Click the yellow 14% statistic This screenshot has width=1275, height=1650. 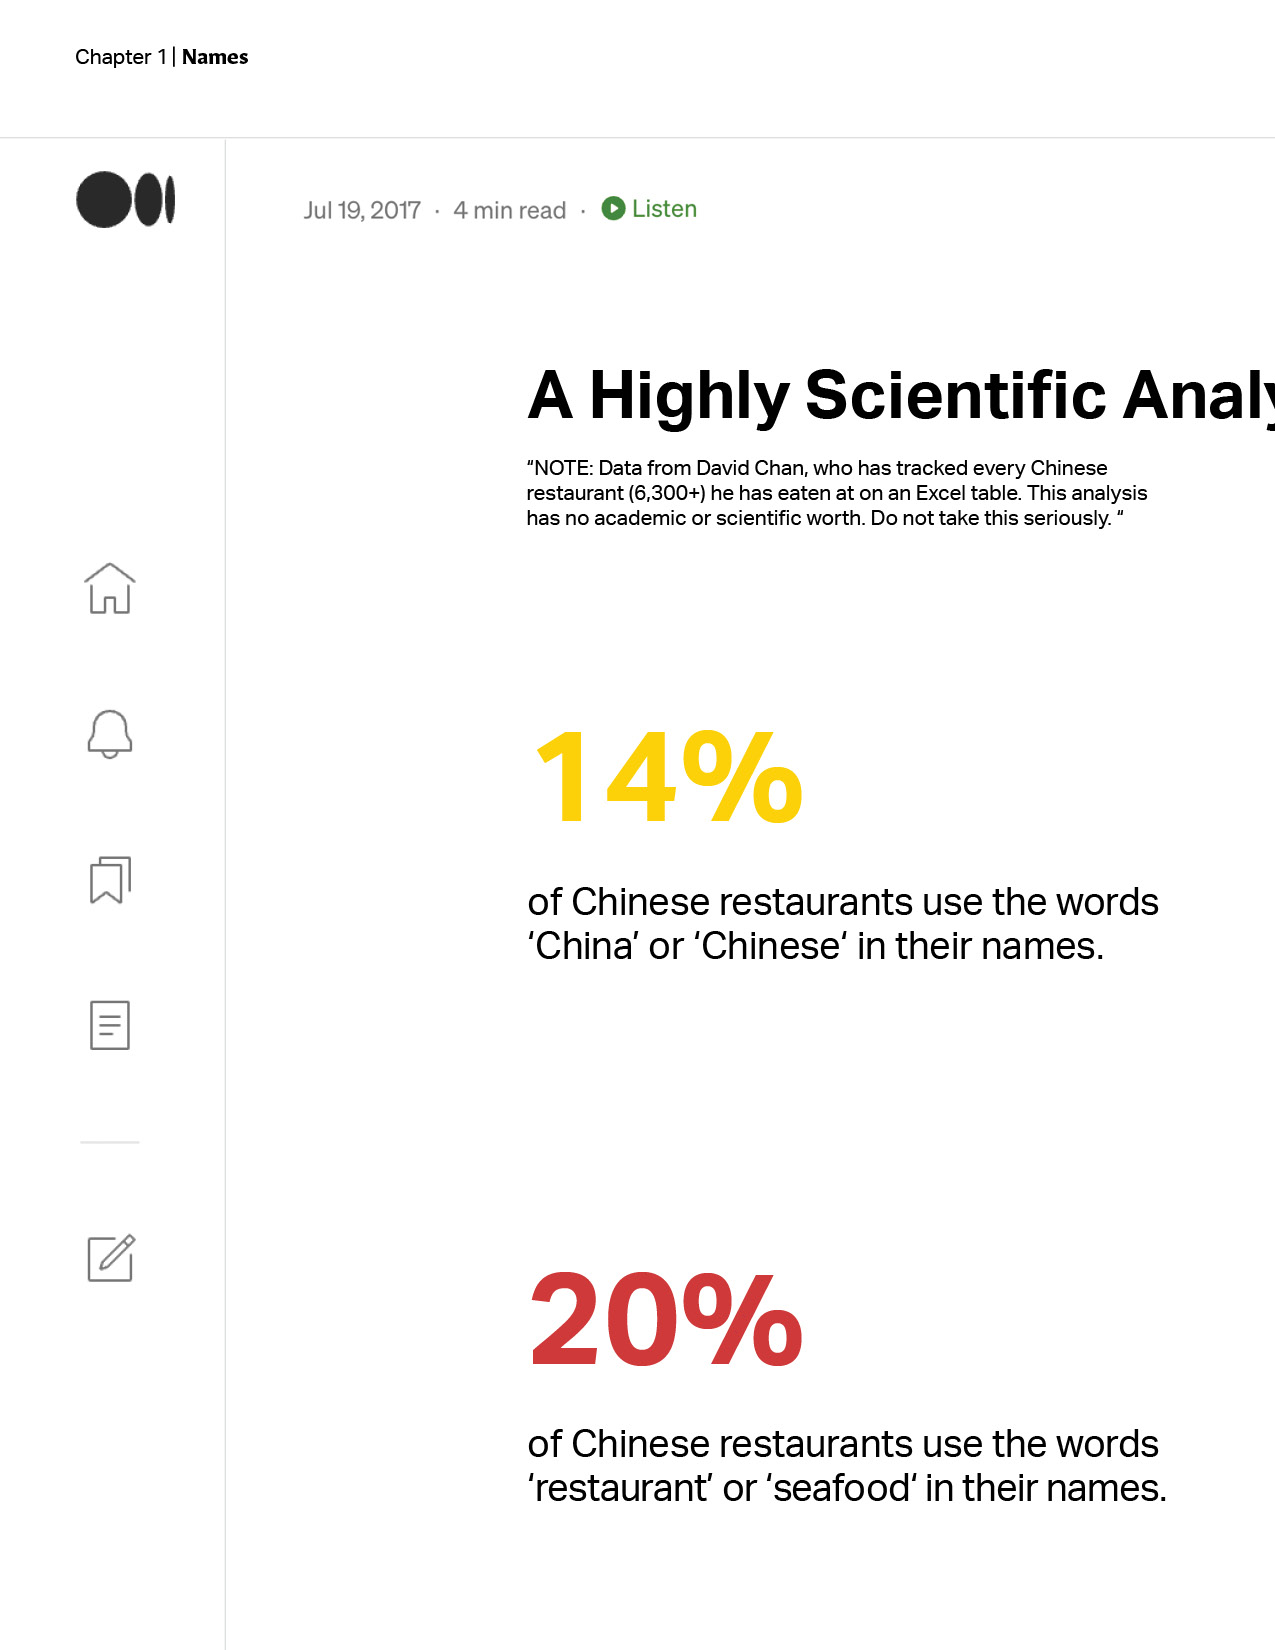click(668, 776)
